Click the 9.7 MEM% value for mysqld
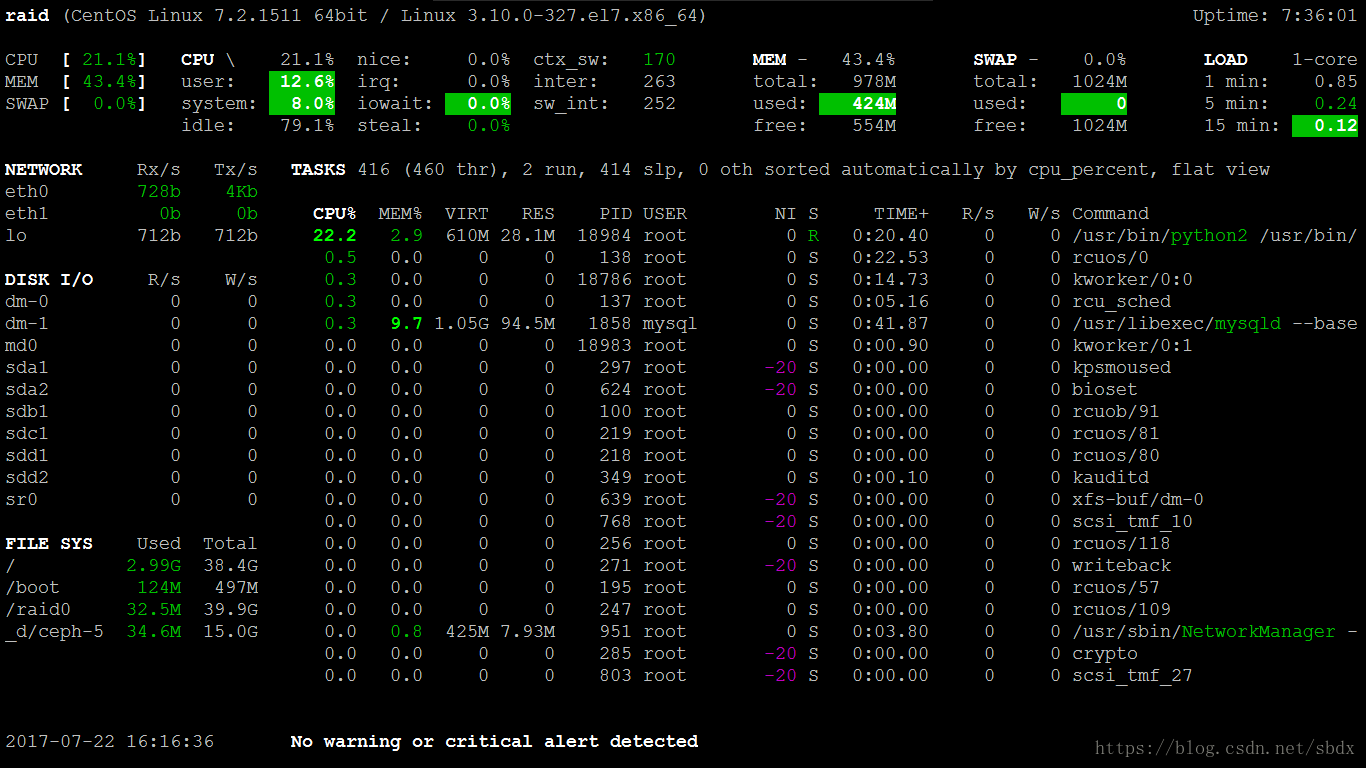 [x=406, y=324]
